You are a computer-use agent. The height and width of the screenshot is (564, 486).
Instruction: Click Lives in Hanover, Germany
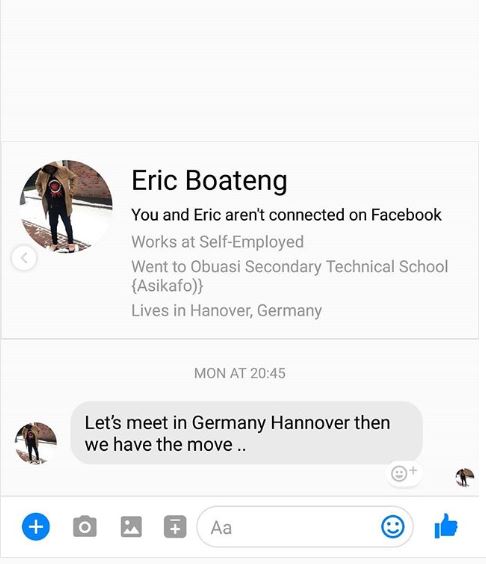pos(227,310)
